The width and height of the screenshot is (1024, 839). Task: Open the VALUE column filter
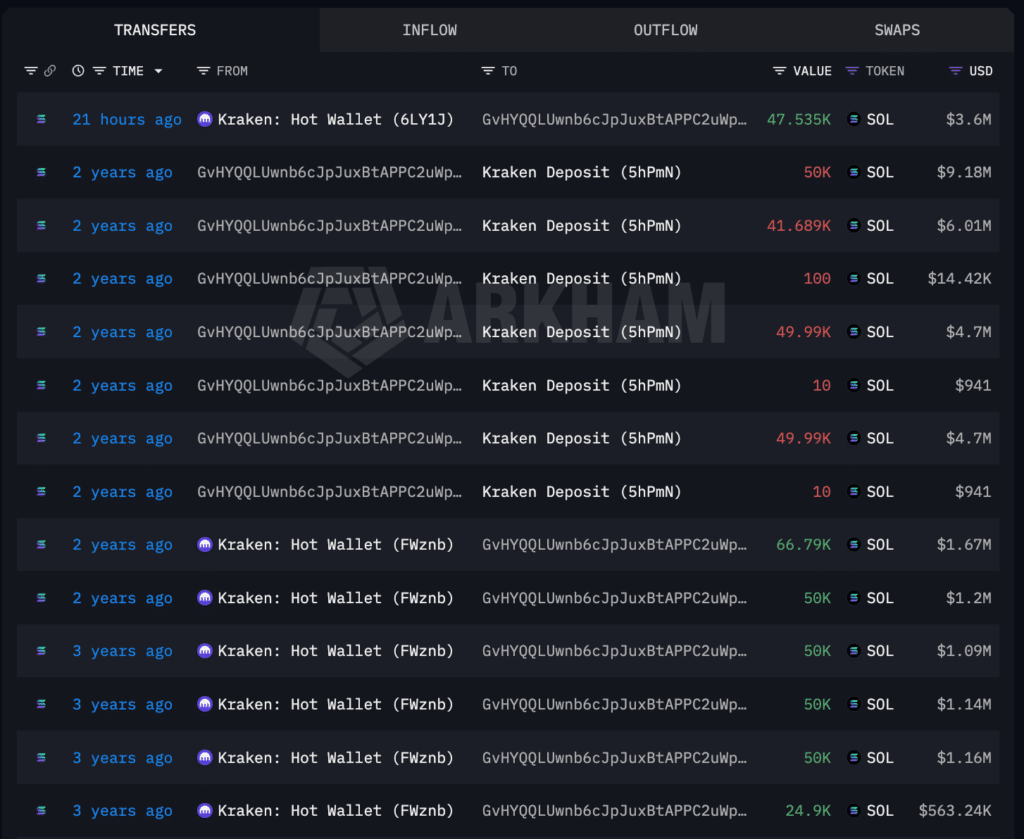click(x=779, y=71)
